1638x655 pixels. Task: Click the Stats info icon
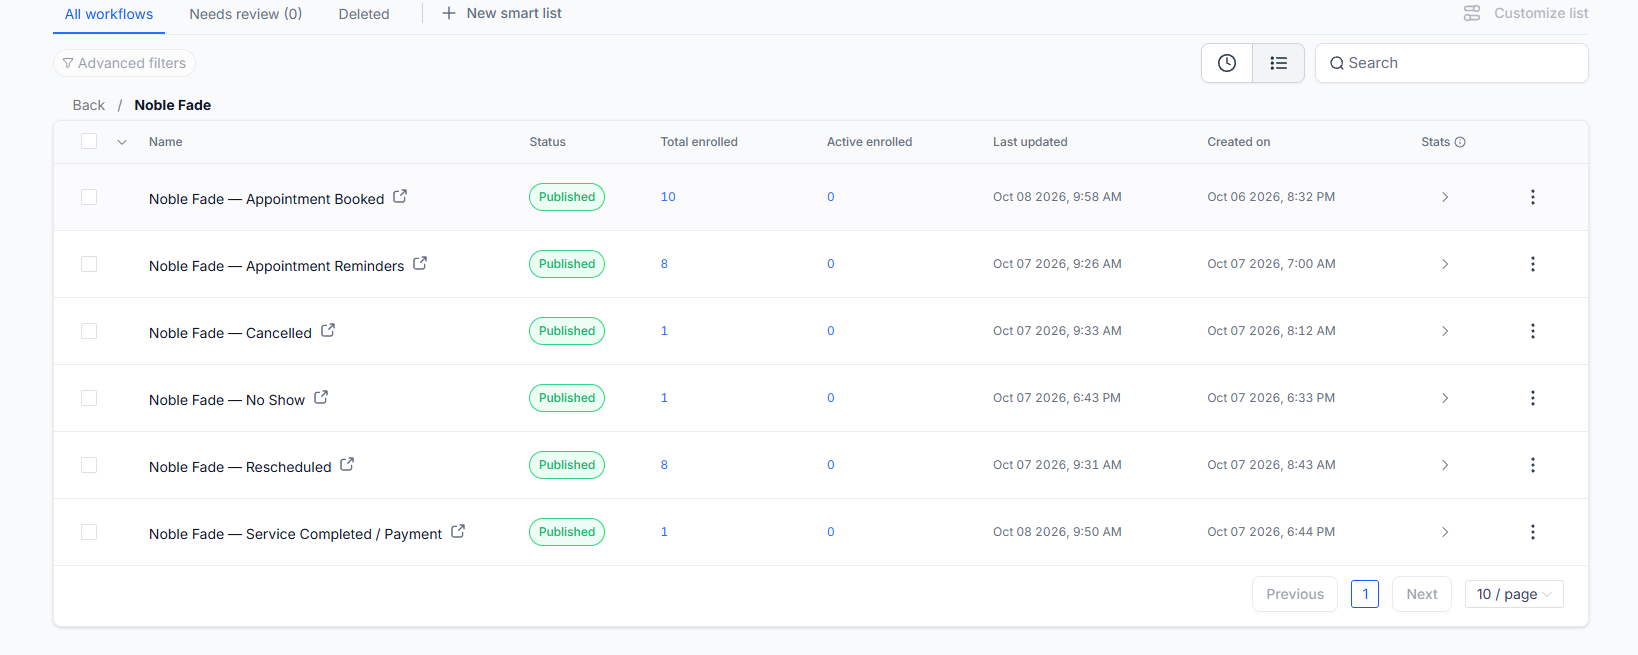[1460, 142]
